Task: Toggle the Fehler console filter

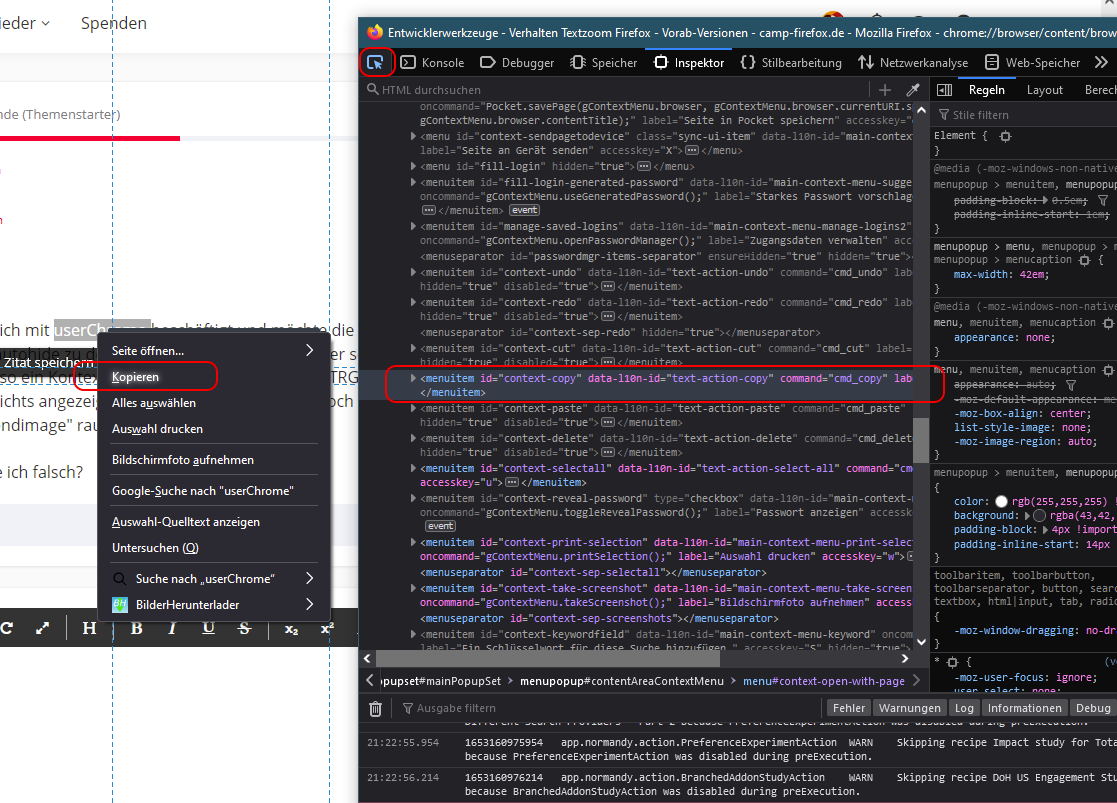Action: [849, 708]
